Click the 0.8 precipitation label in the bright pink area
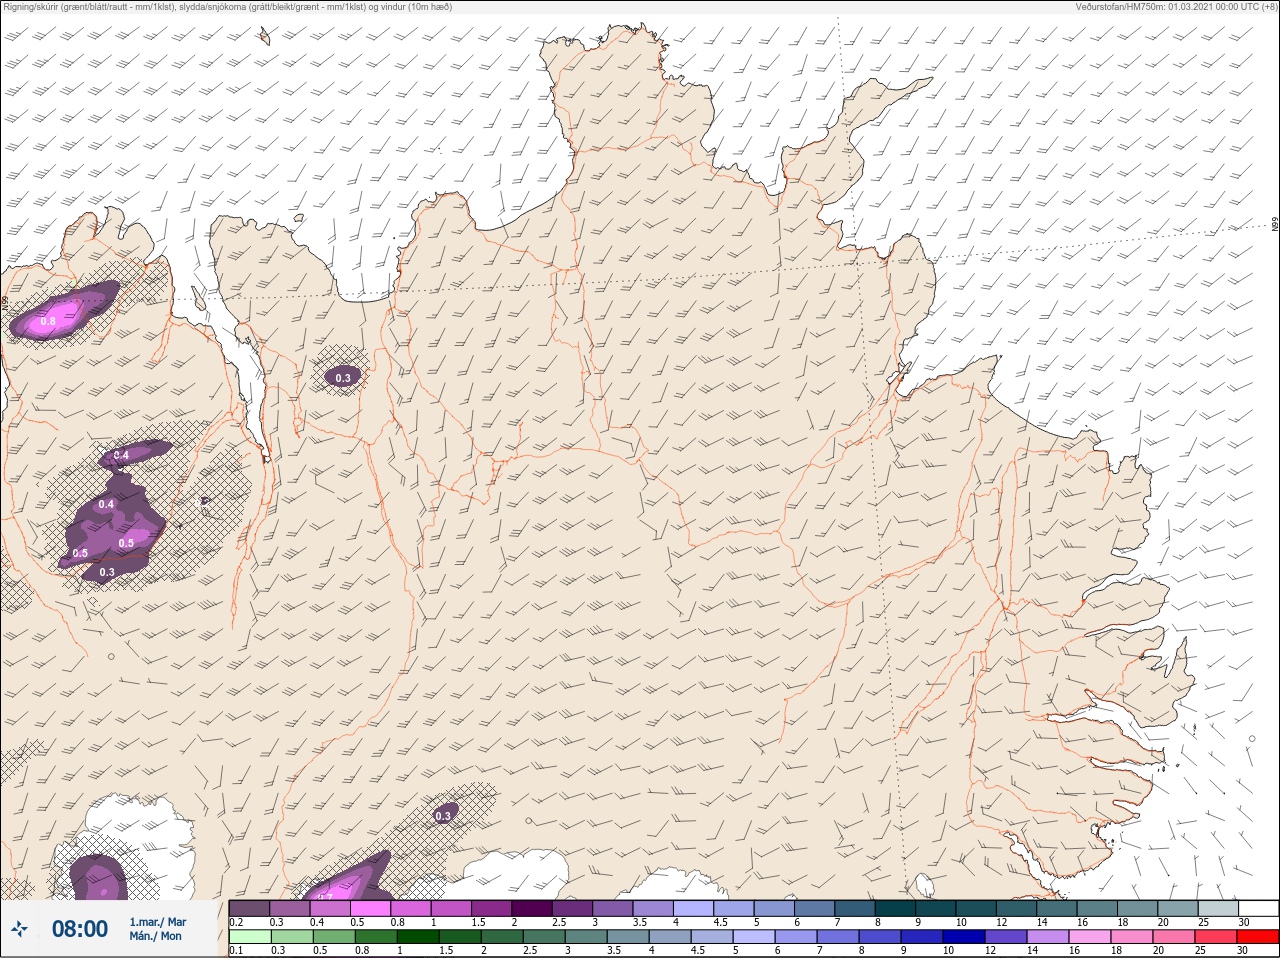Viewport: 1280px width, 958px height. coord(48,321)
